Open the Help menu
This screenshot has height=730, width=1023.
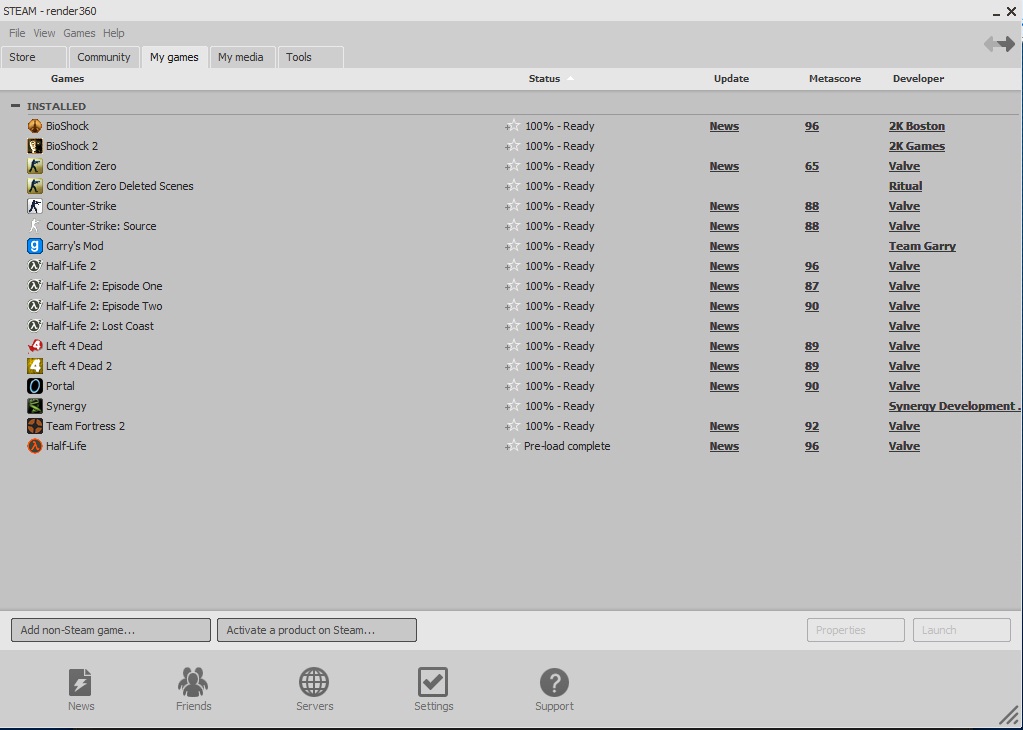tap(114, 33)
